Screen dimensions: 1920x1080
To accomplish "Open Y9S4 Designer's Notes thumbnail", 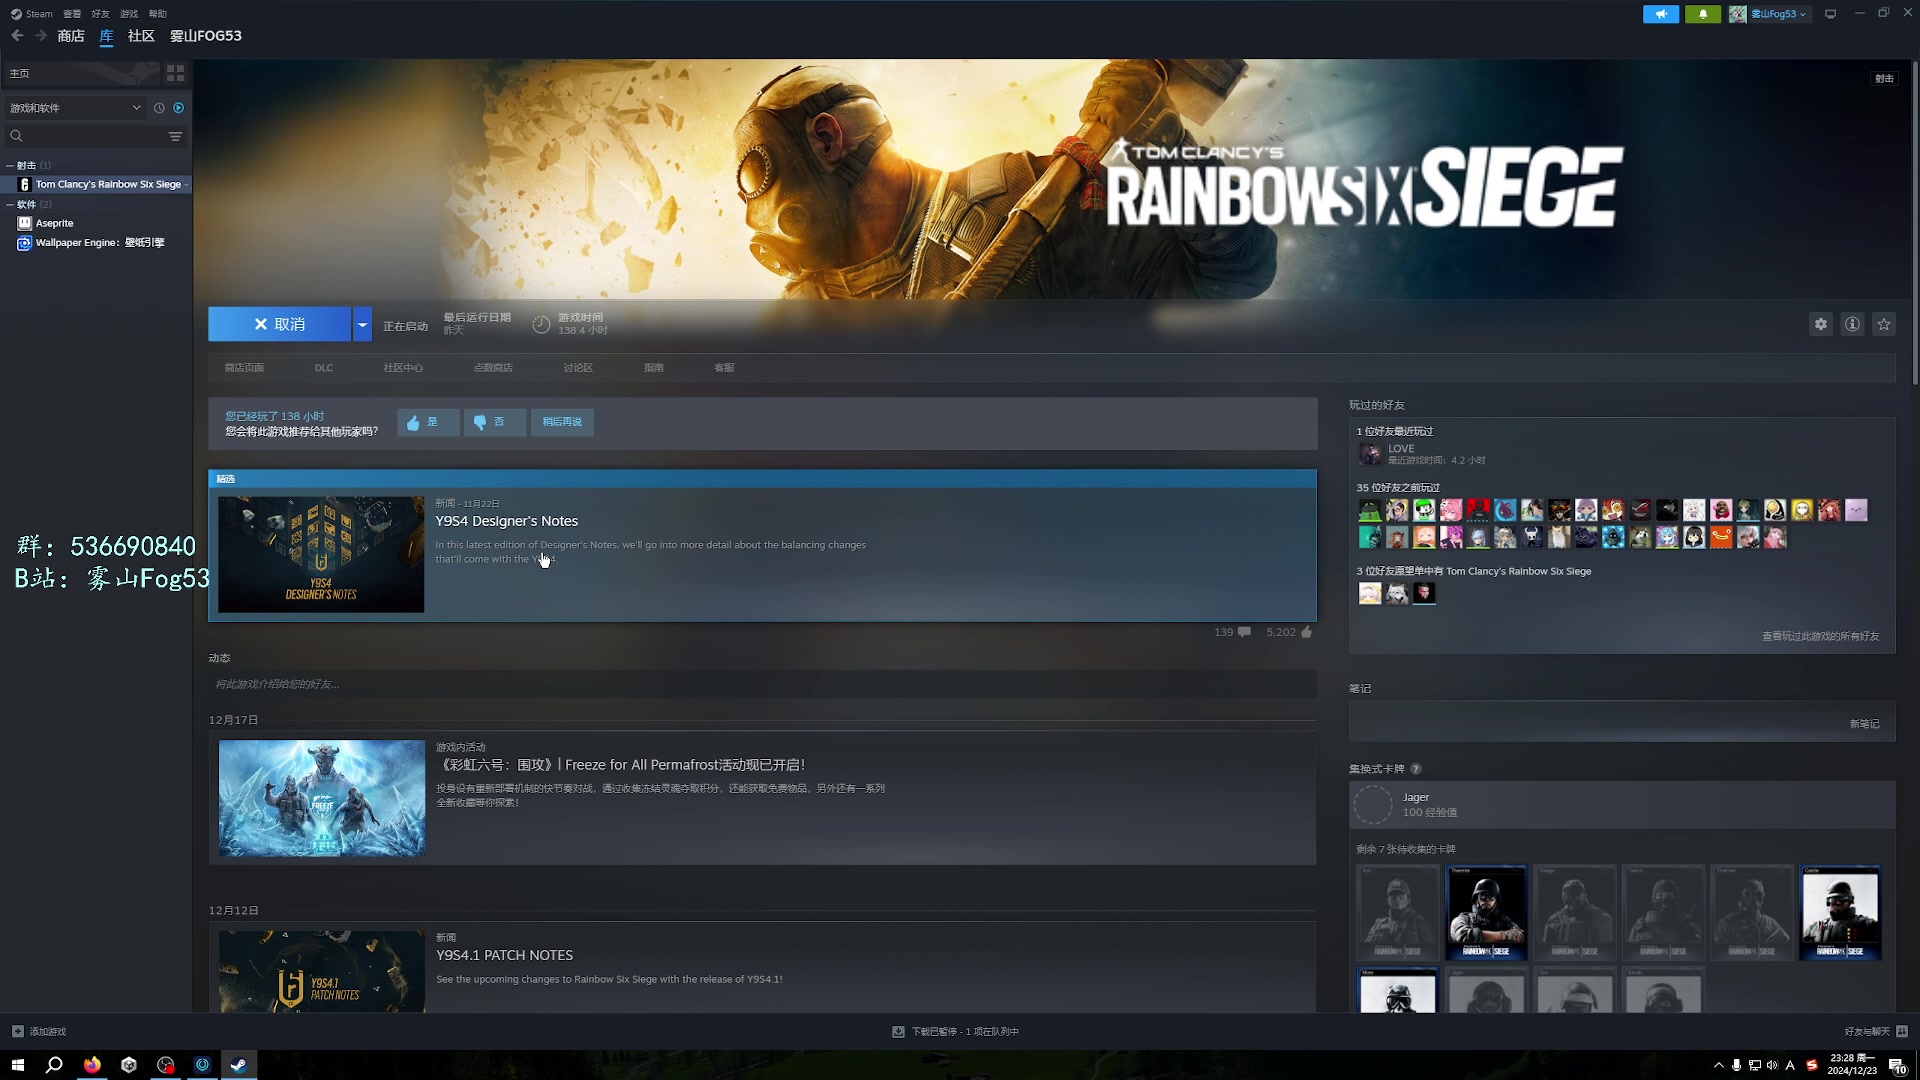I will [321, 555].
